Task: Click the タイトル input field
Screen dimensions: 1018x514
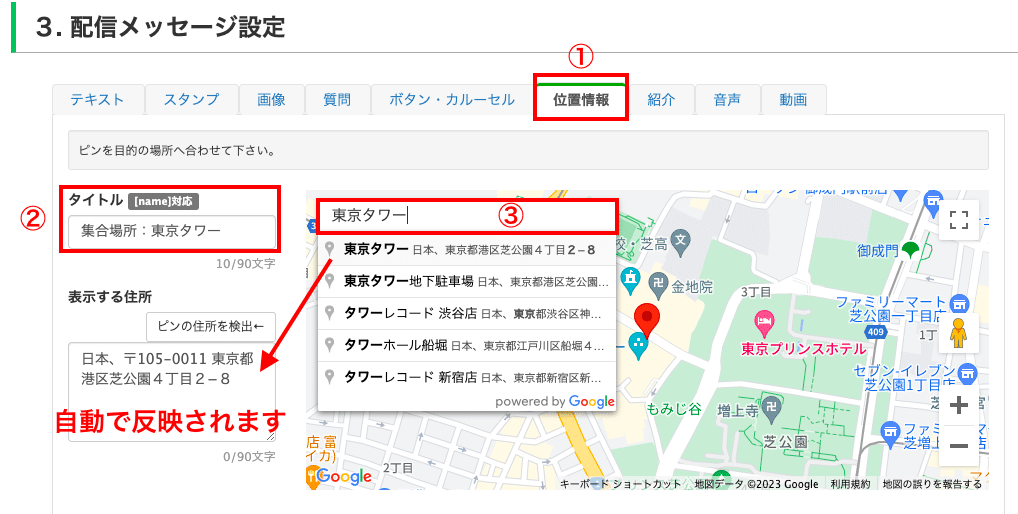Action: click(x=172, y=230)
